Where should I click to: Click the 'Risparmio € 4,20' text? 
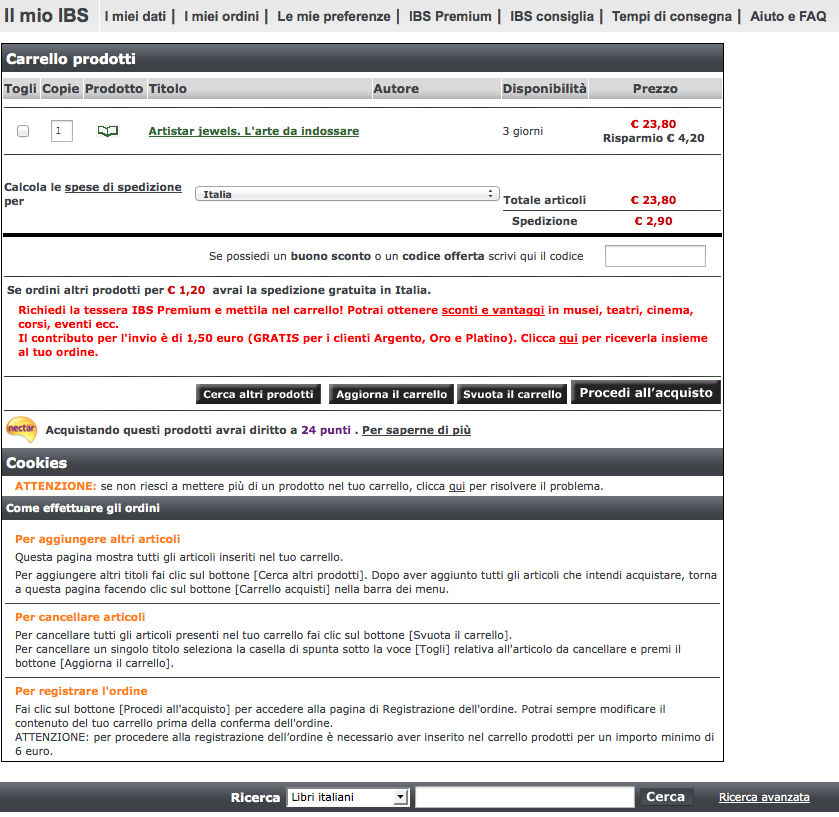coord(653,138)
